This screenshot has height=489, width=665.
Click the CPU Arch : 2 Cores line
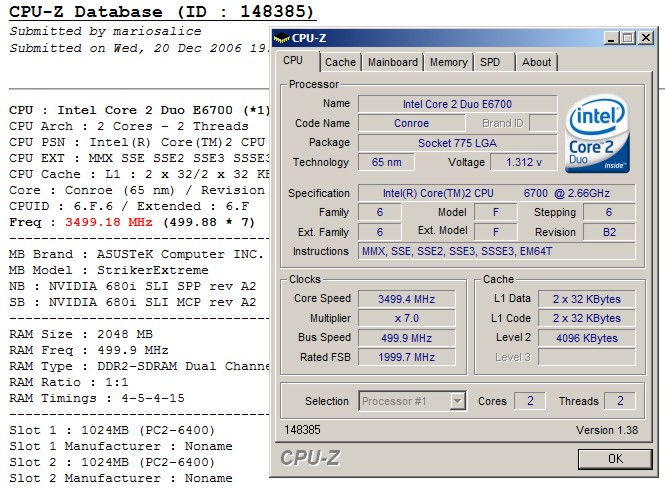(129, 126)
